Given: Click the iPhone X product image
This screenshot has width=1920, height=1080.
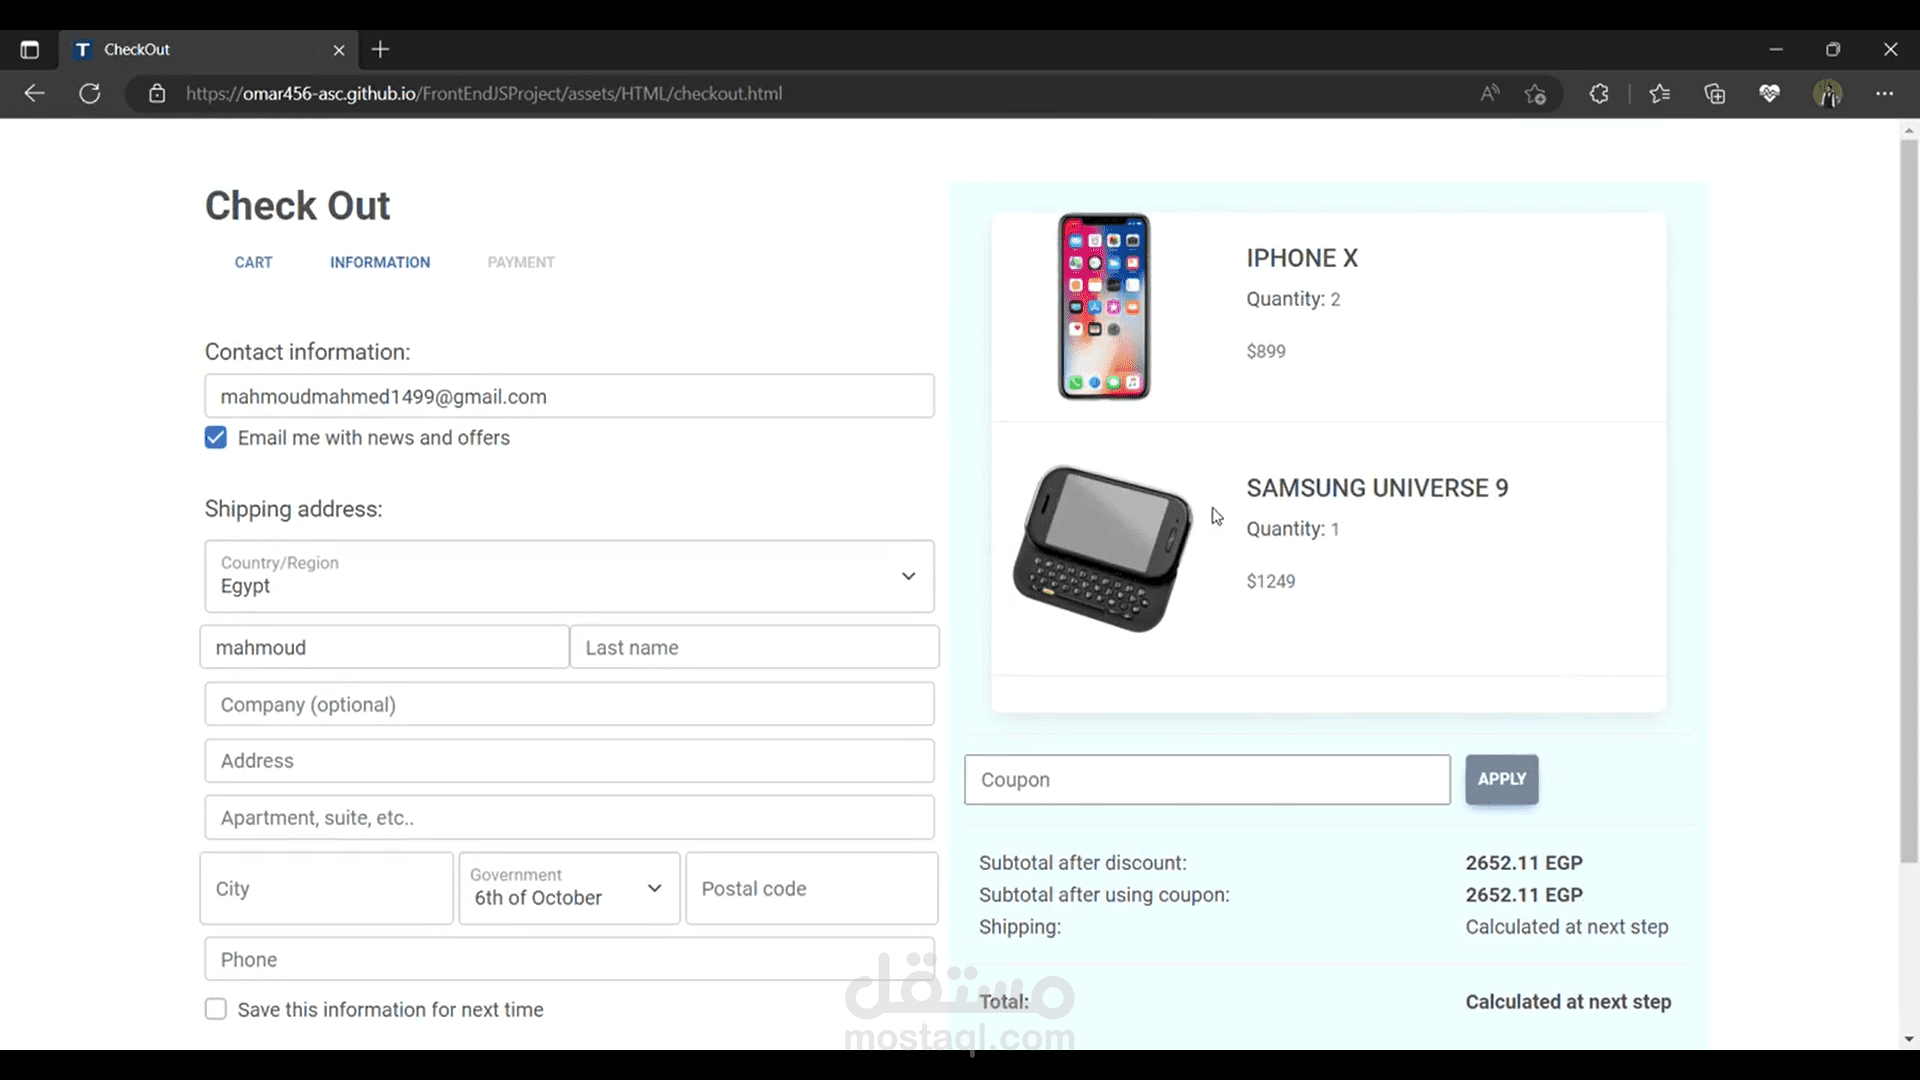Looking at the screenshot, I should click(x=1104, y=306).
